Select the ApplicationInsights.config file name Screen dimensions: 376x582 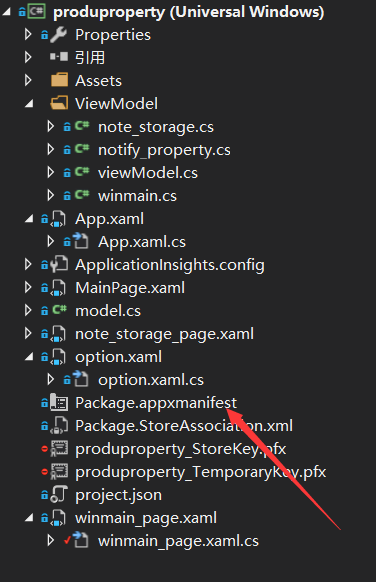170,265
